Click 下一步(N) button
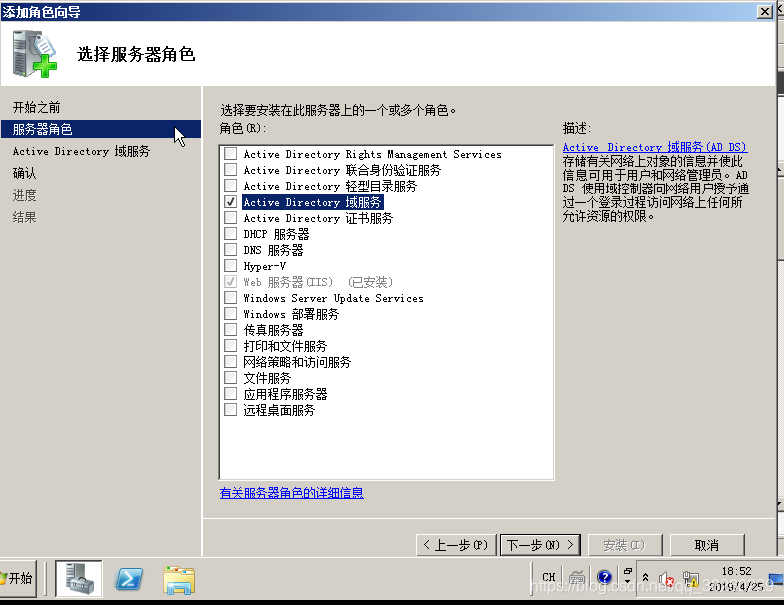The height and width of the screenshot is (605, 784). pos(540,544)
